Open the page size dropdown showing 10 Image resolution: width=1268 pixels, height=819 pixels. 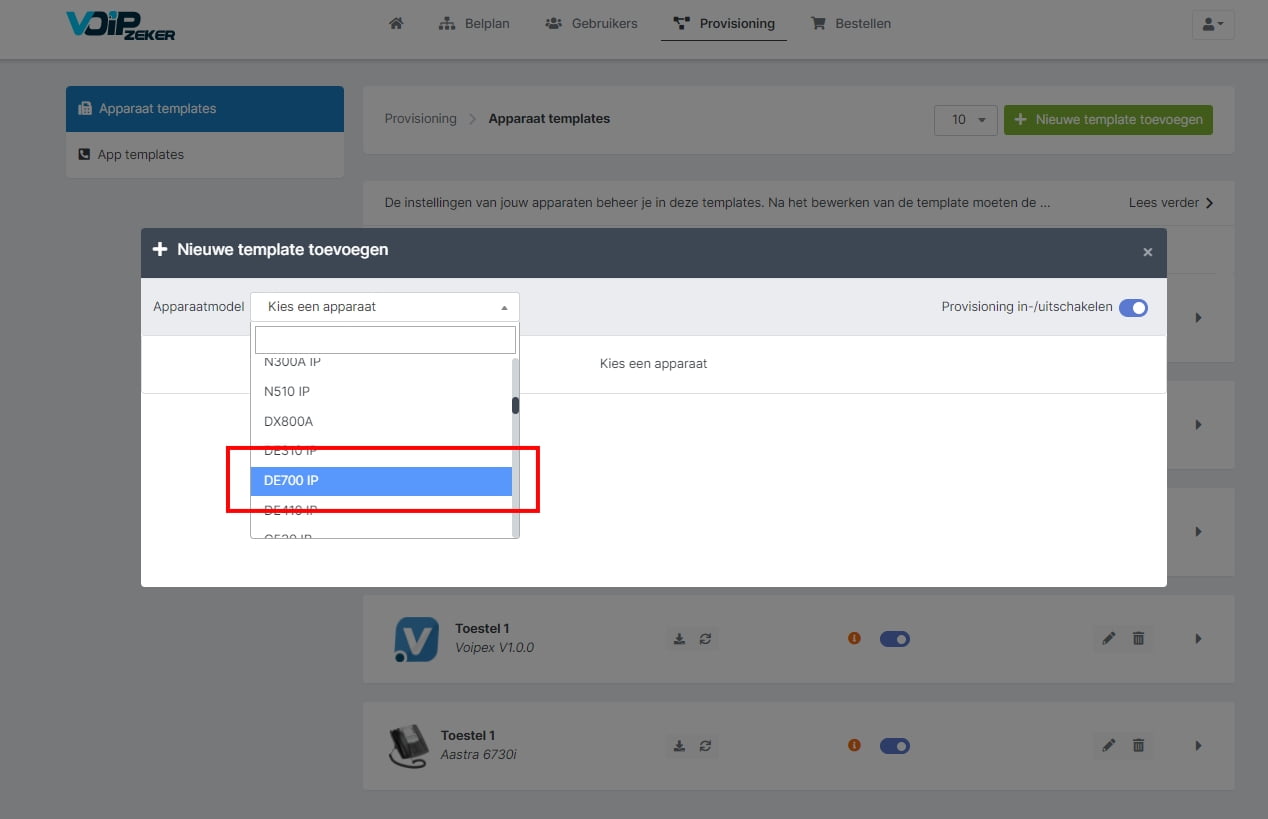tap(966, 120)
